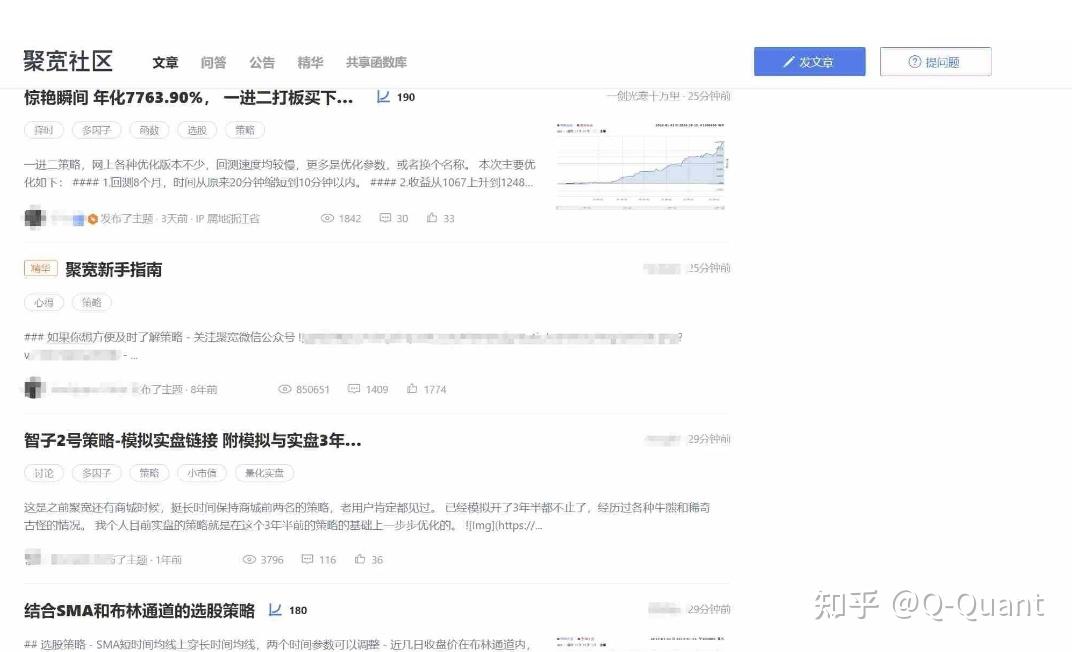View the 公告 tab
Image resolution: width=1072 pixels, height=652 pixels.
coord(262,62)
